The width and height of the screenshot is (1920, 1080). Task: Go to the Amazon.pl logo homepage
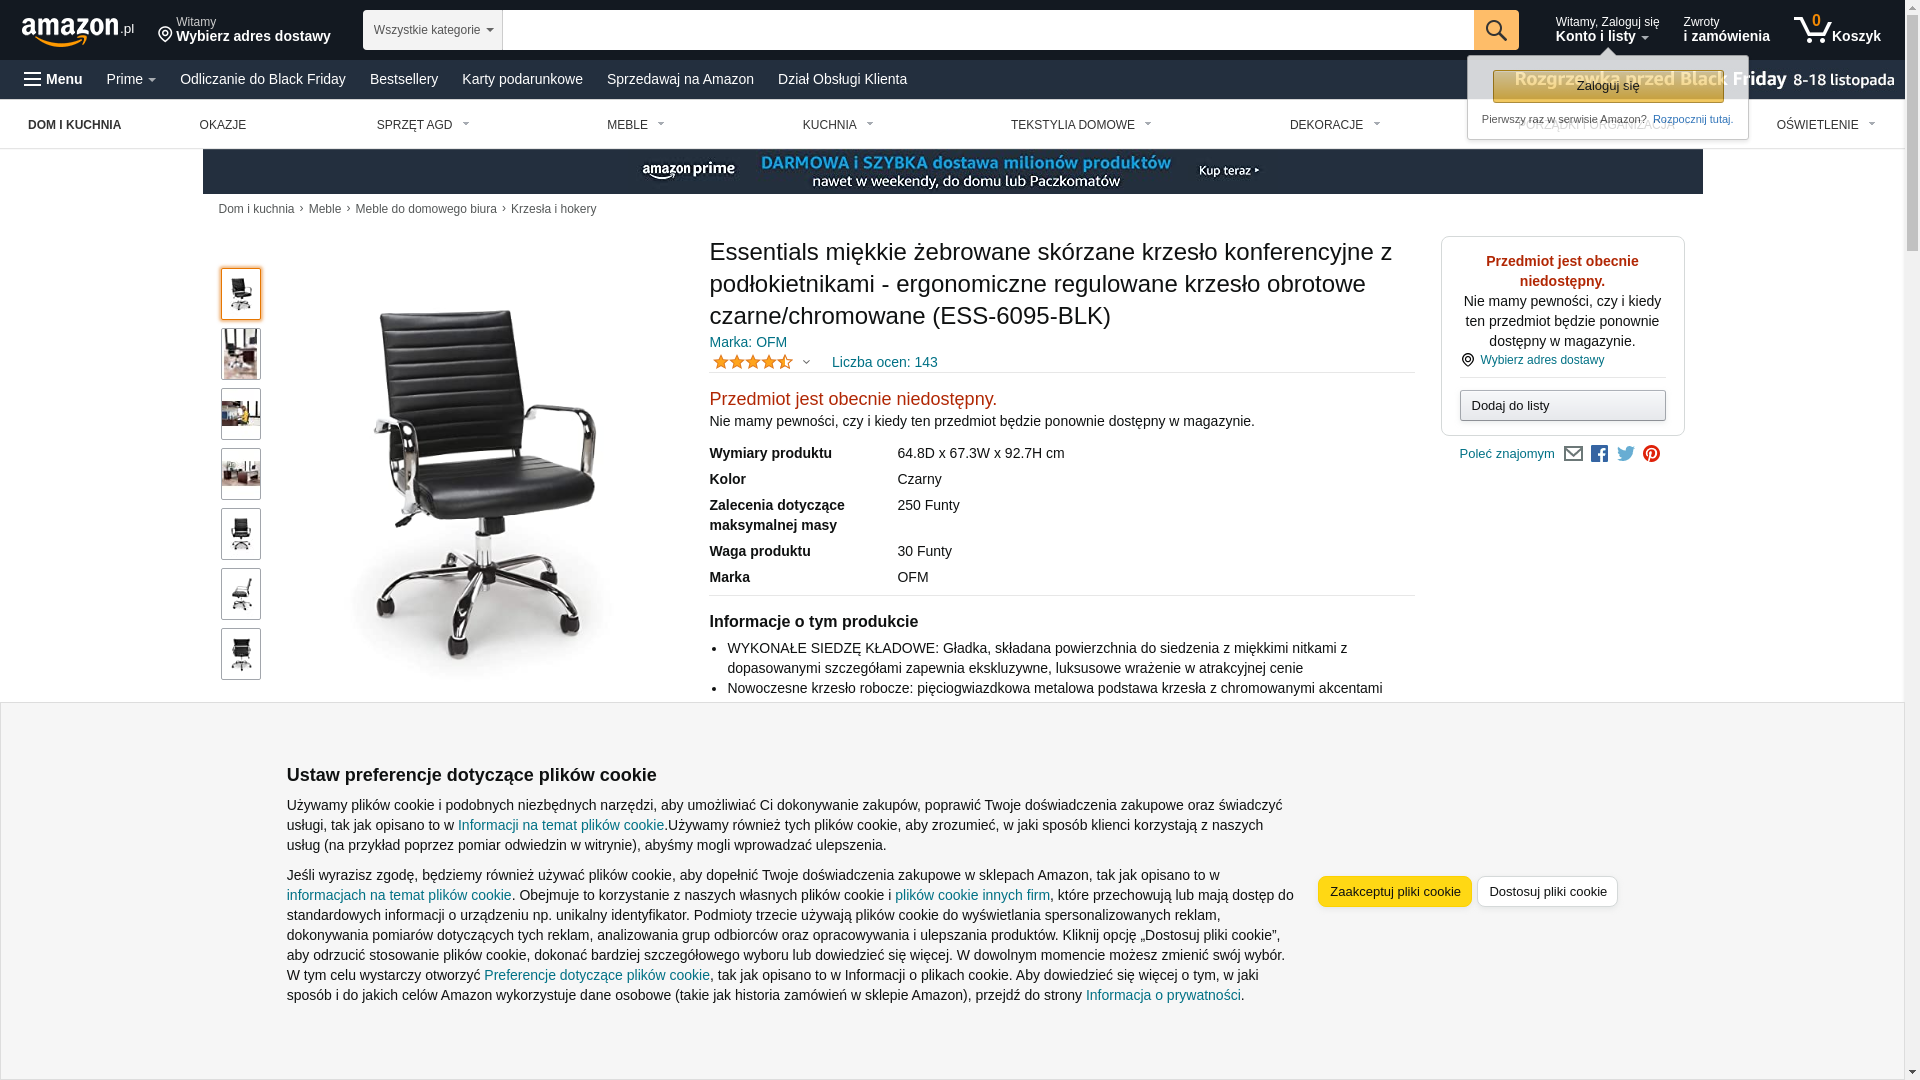78,31
